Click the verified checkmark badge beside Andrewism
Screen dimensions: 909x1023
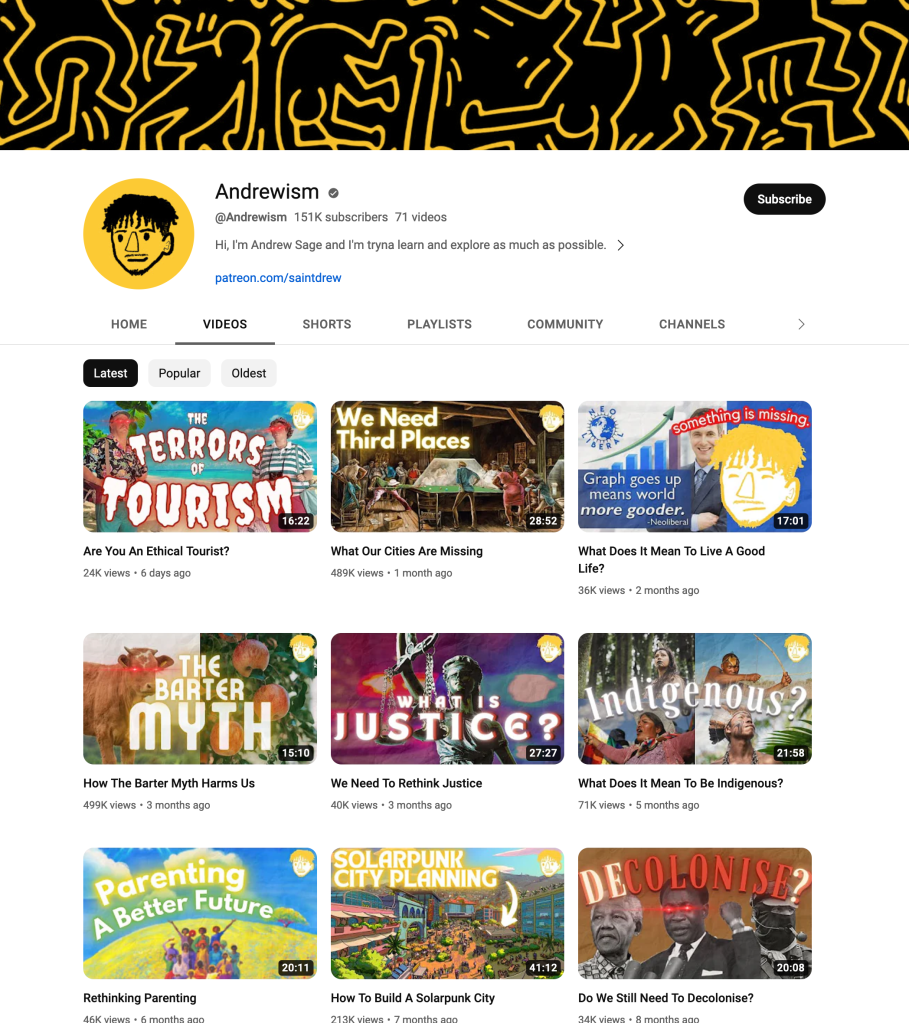tap(333, 192)
